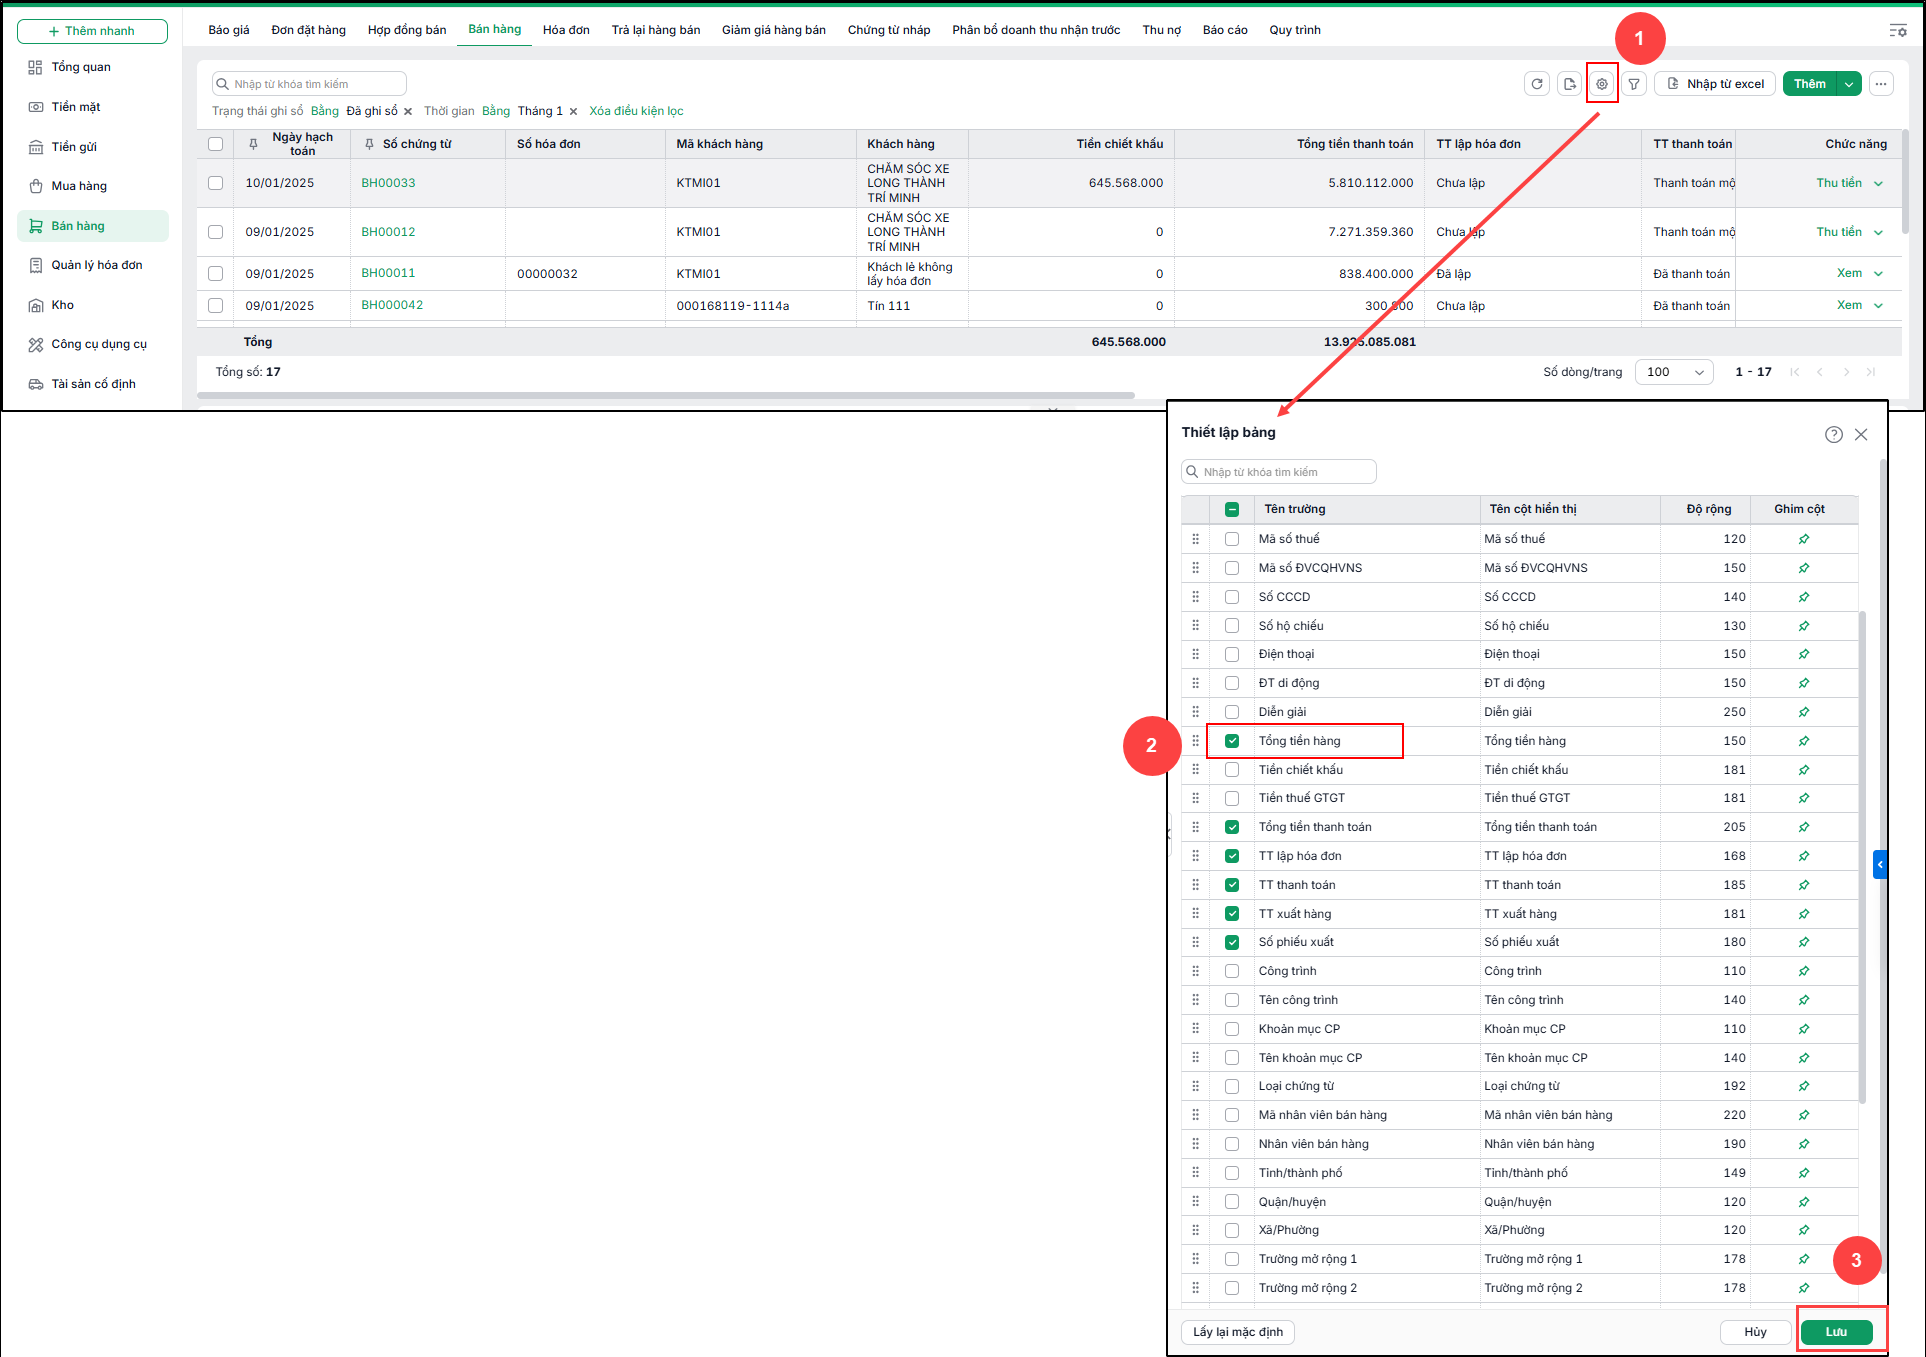
Task: Click the blue side-panel collapse arrow
Action: click(1880, 864)
